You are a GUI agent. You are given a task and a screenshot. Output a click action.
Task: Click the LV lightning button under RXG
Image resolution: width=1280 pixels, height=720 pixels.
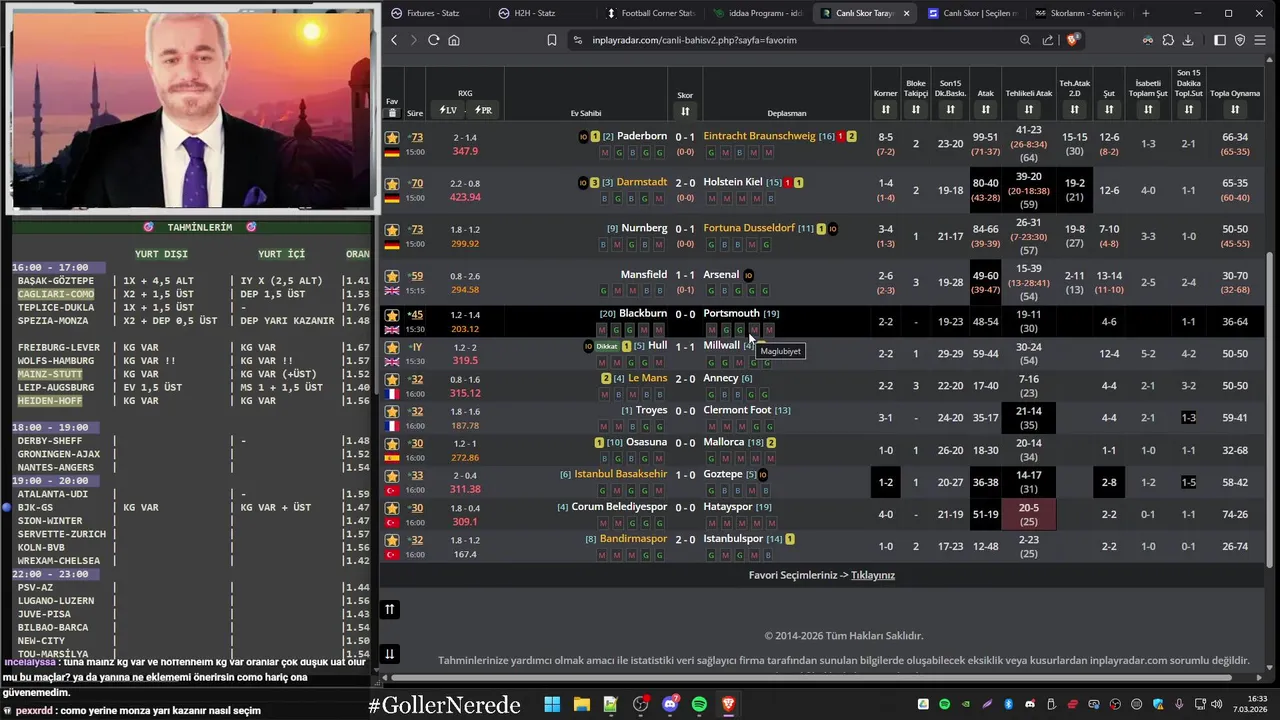point(447,110)
